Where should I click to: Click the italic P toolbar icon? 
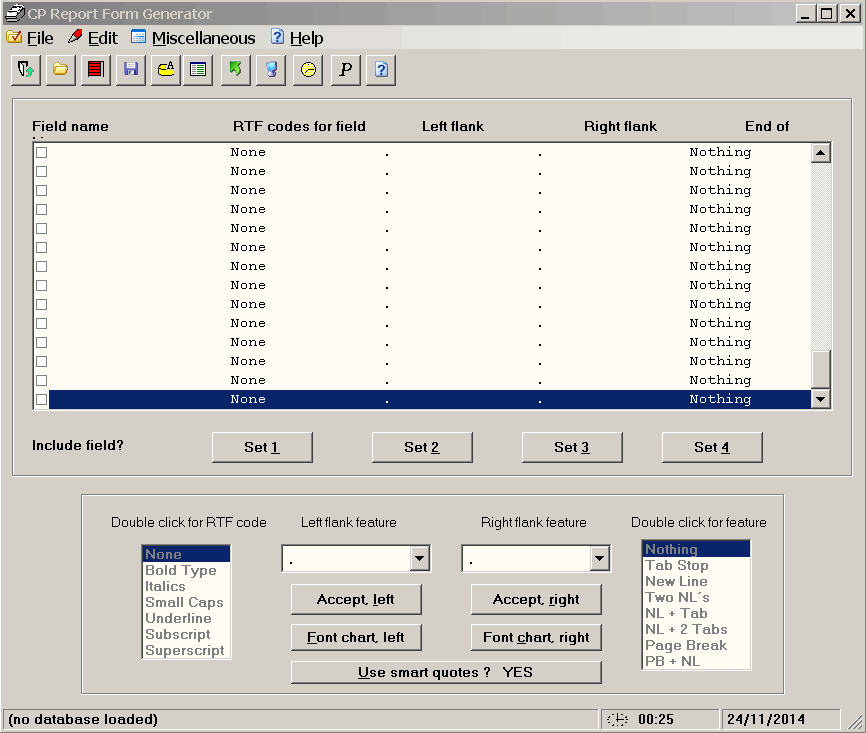[345, 70]
